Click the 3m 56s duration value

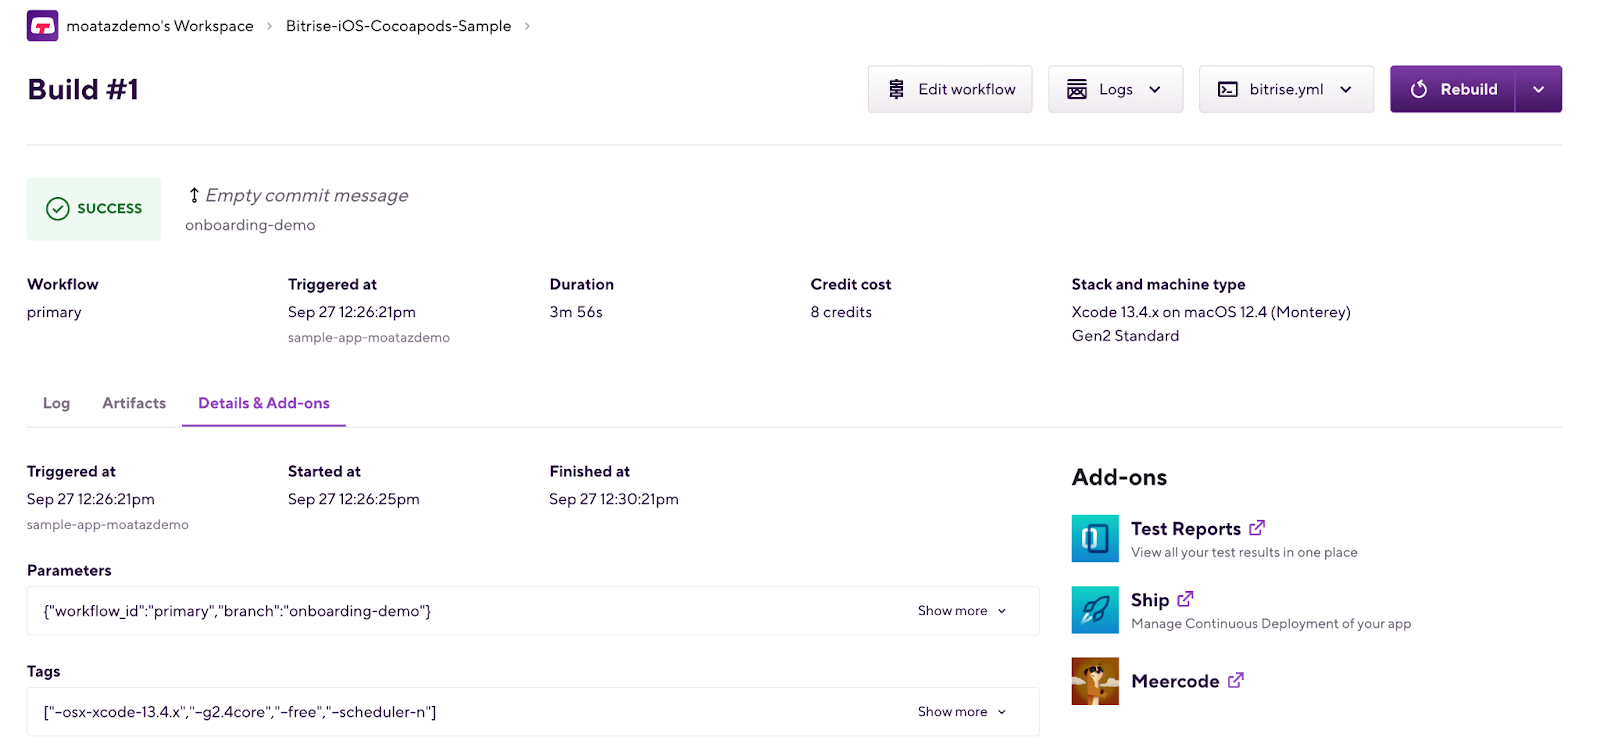[x=576, y=312]
